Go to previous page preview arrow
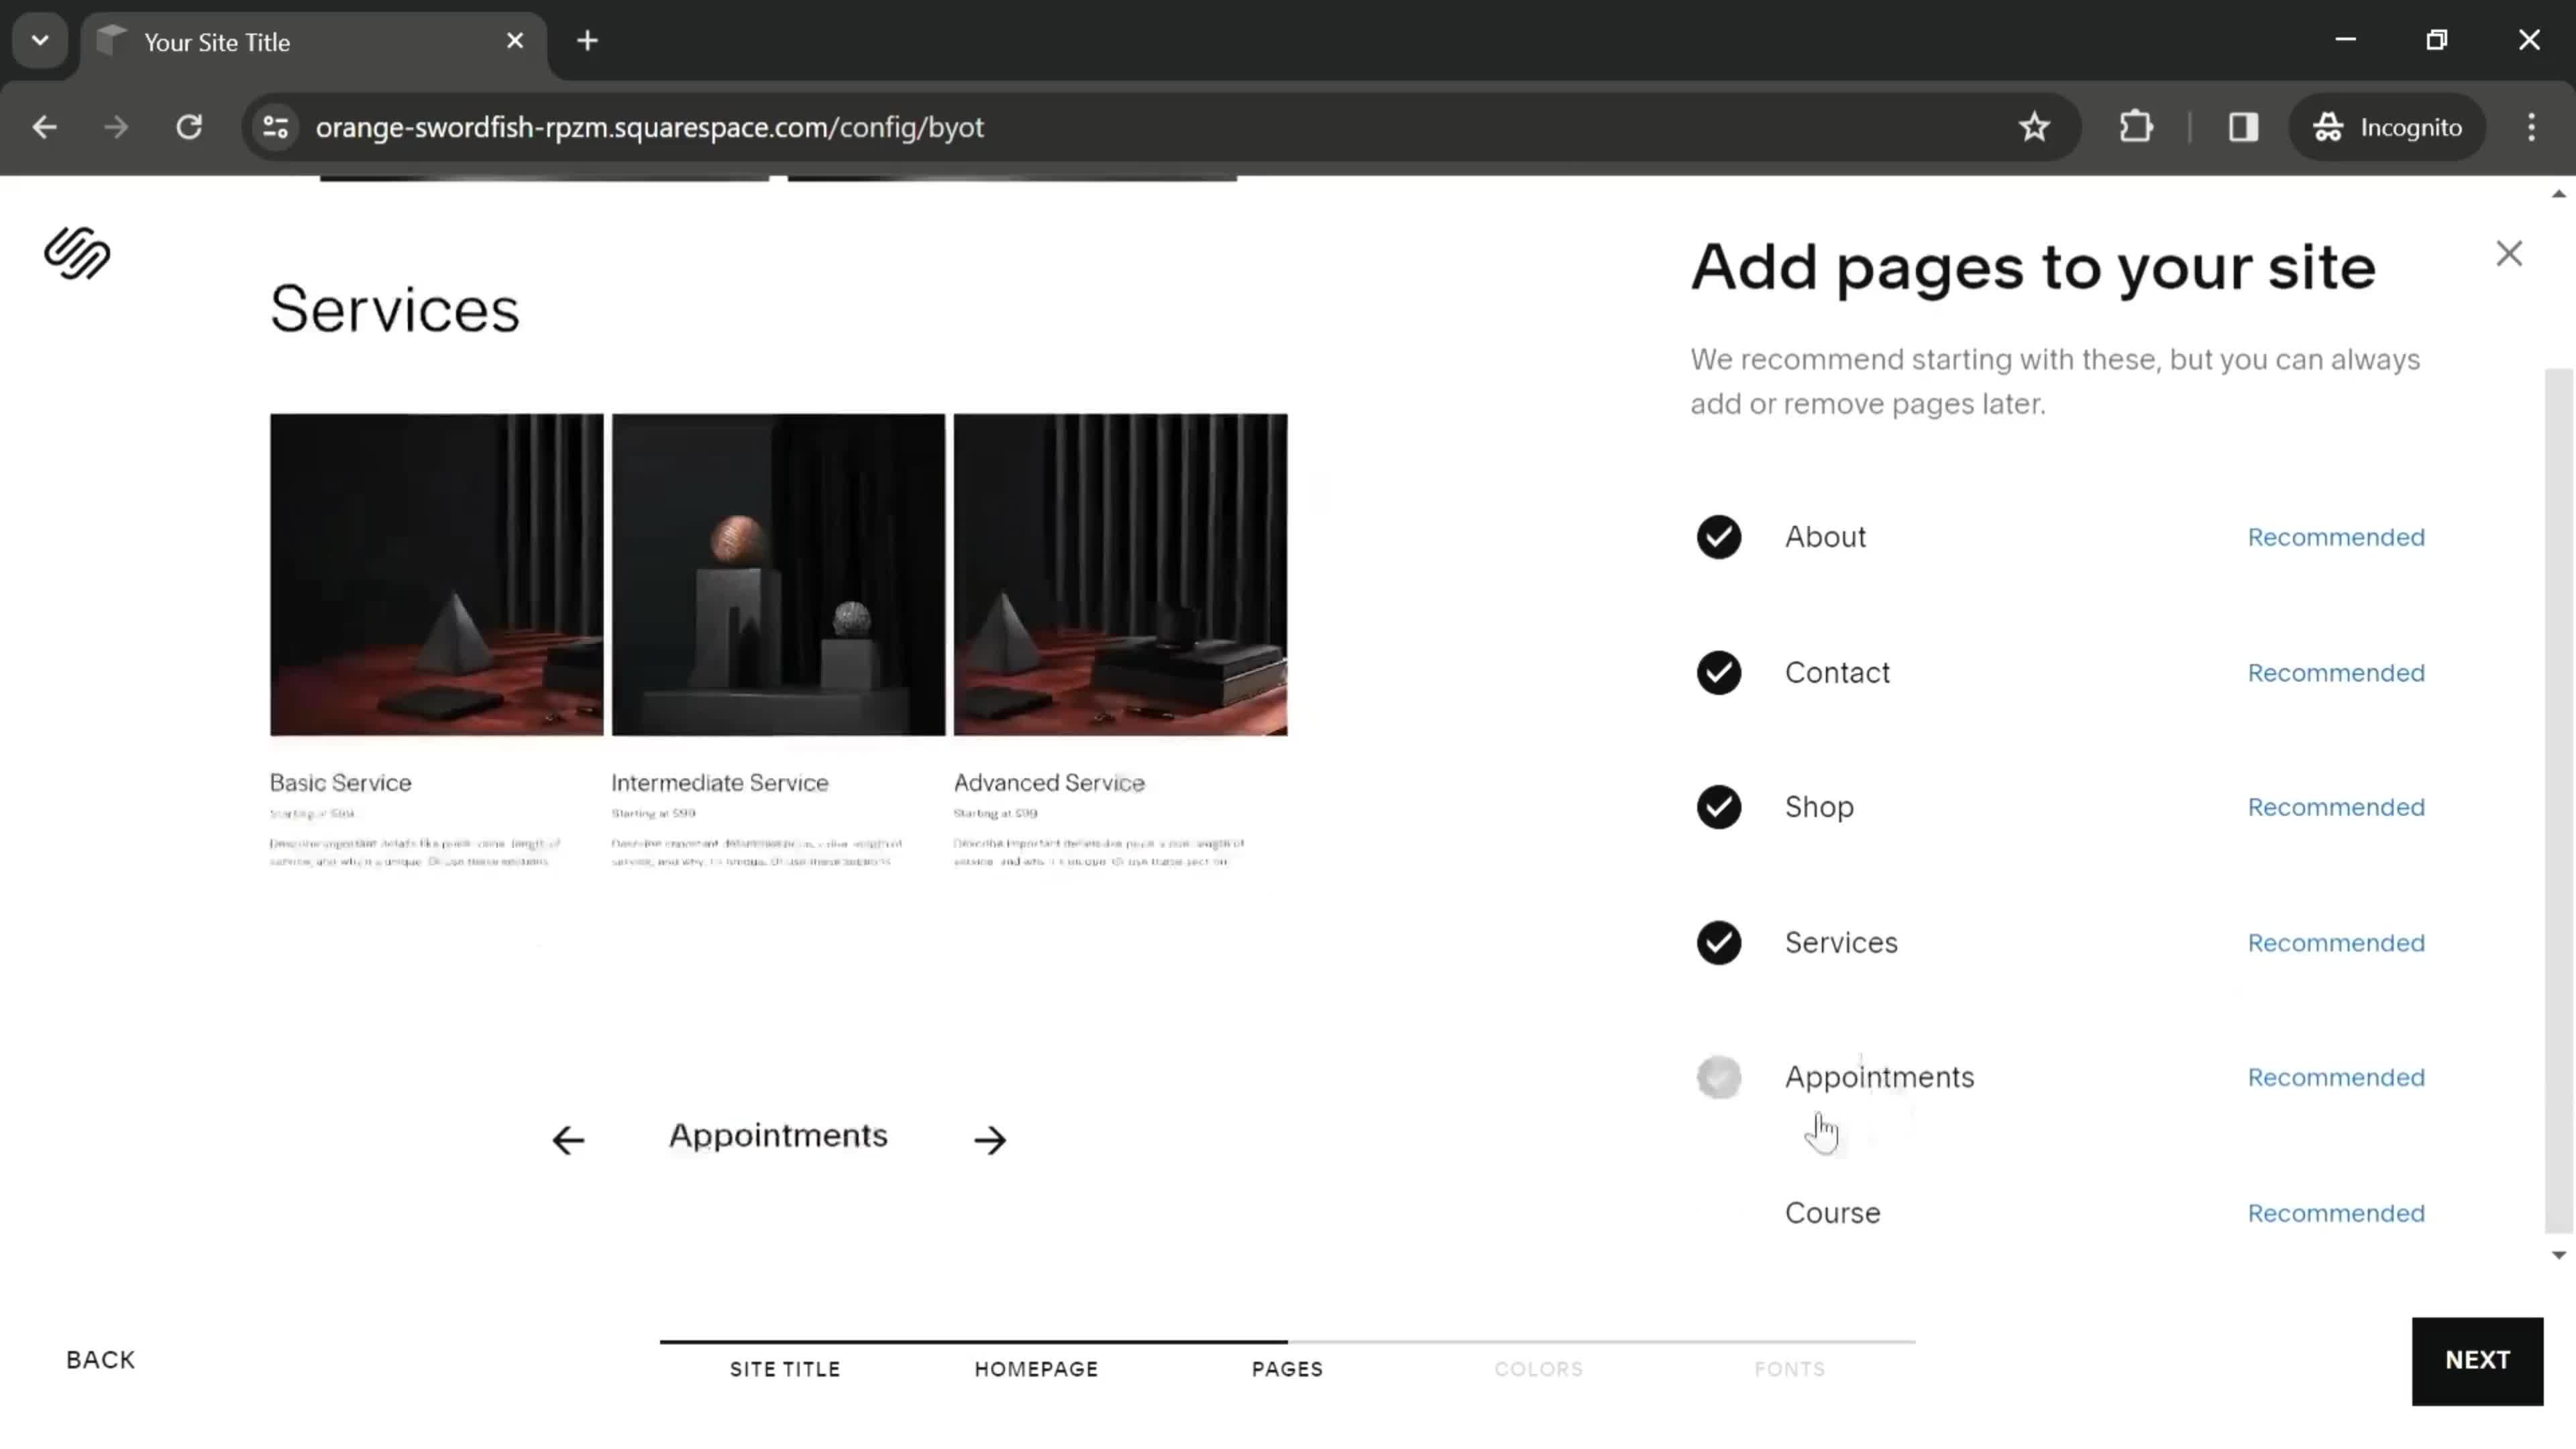Image resolution: width=2576 pixels, height=1449 pixels. [568, 1139]
